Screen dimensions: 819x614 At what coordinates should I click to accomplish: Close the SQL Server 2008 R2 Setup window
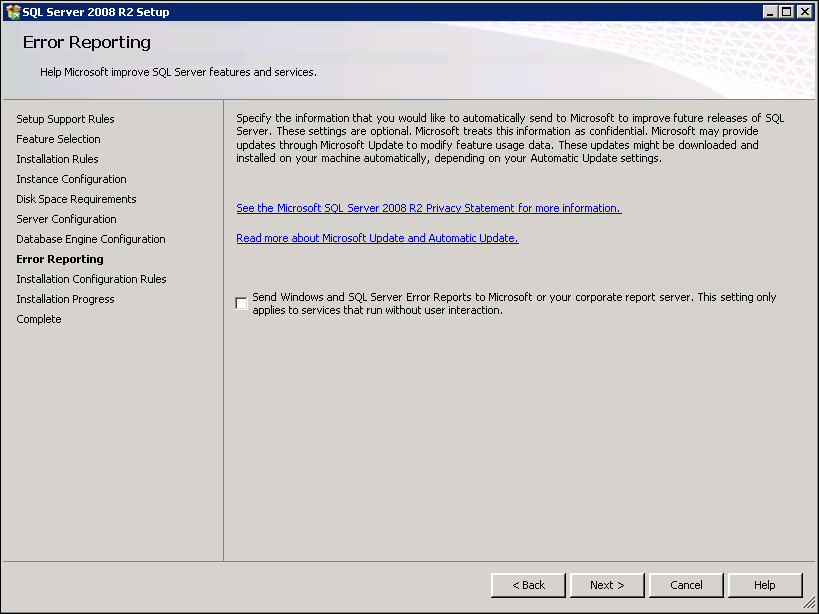805,11
